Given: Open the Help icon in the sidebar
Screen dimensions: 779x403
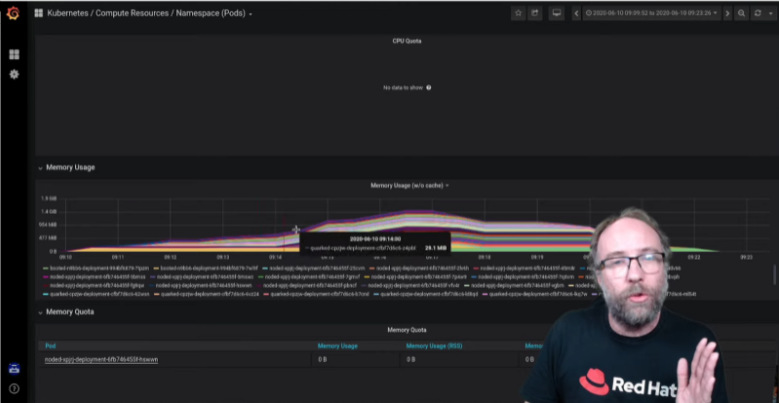Looking at the screenshot, I should pos(14,389).
